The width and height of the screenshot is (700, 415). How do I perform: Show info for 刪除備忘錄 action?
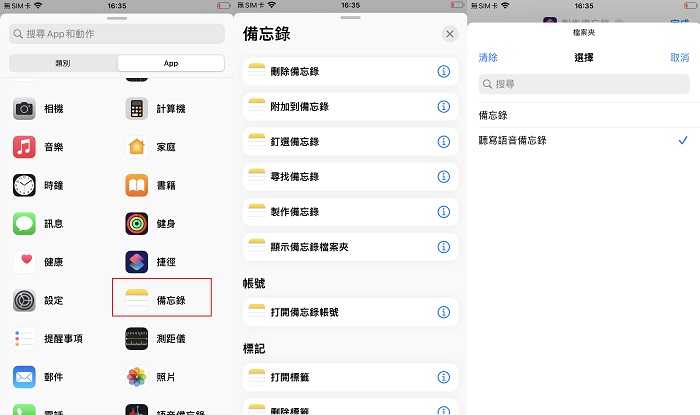pos(443,71)
